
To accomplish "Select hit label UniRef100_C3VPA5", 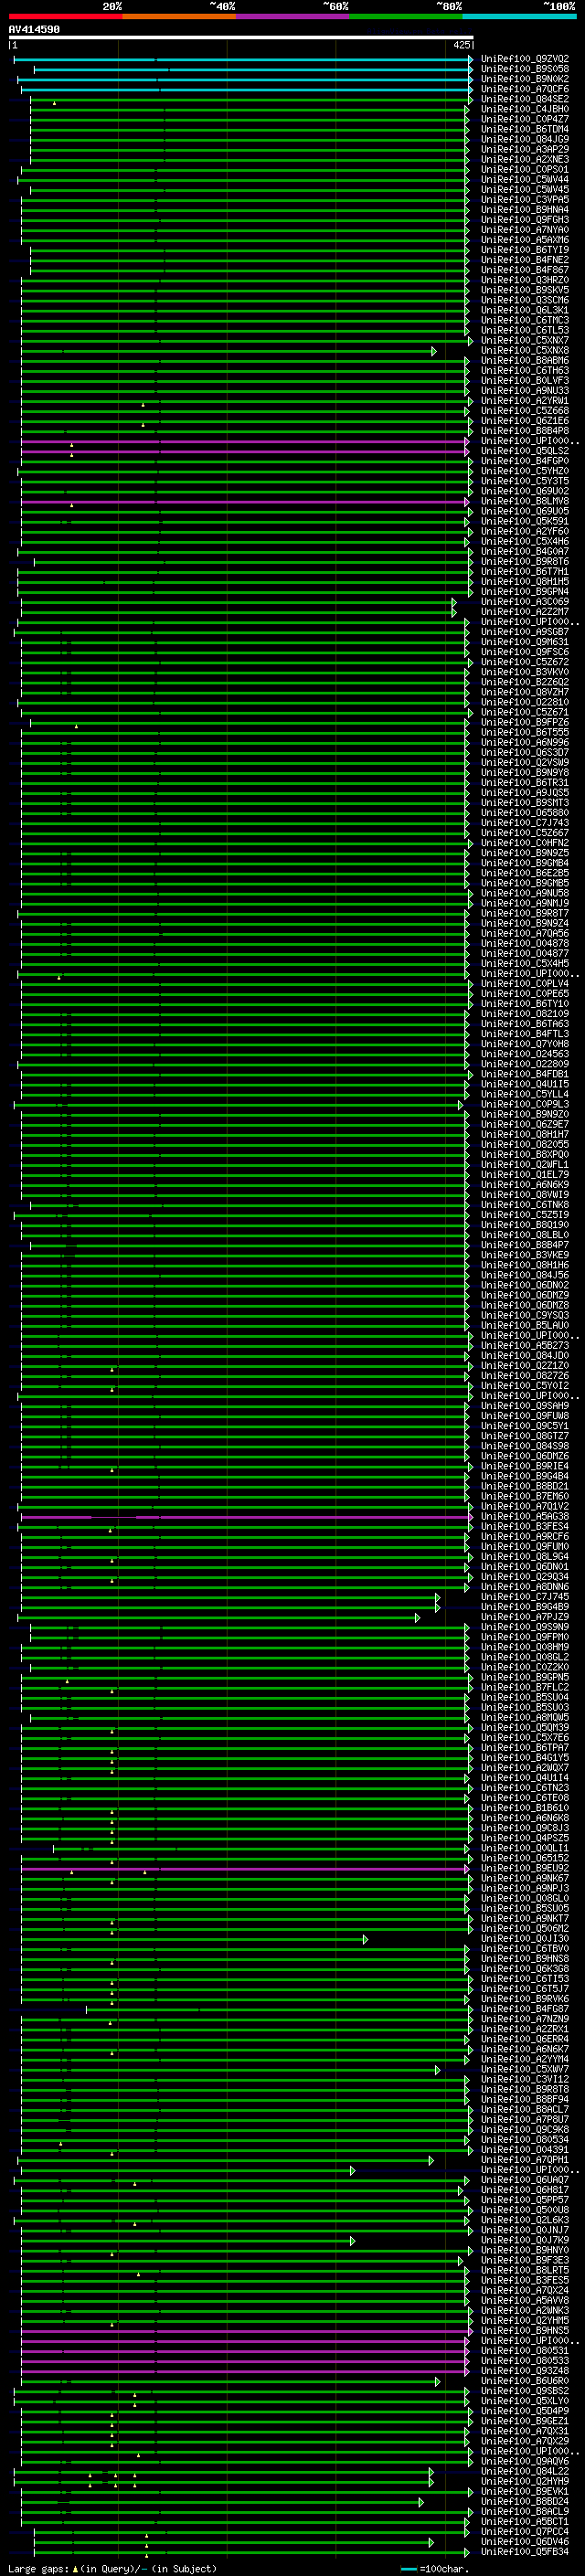I will [x=525, y=199].
